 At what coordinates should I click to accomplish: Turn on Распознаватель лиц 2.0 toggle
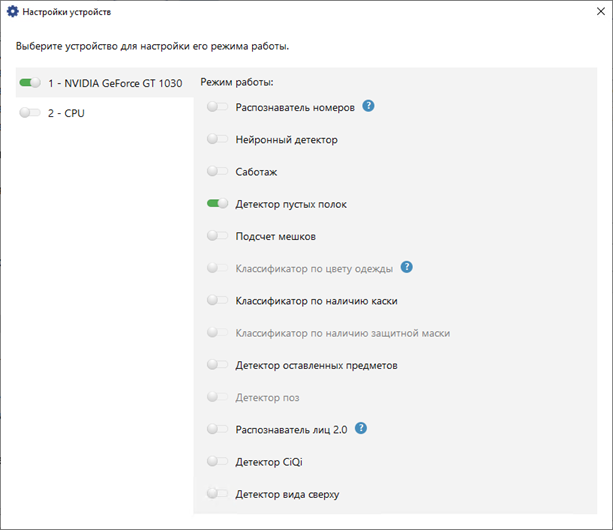[x=218, y=429]
